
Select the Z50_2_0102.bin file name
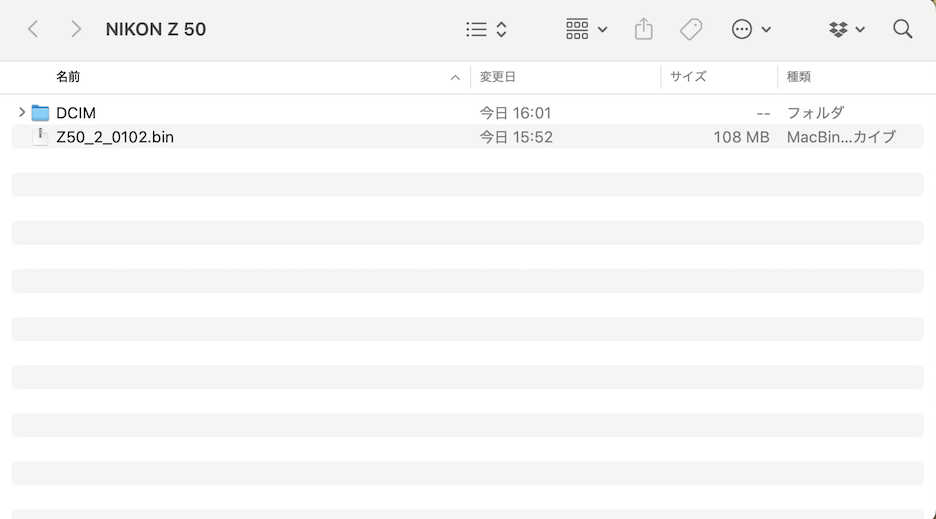(x=115, y=137)
